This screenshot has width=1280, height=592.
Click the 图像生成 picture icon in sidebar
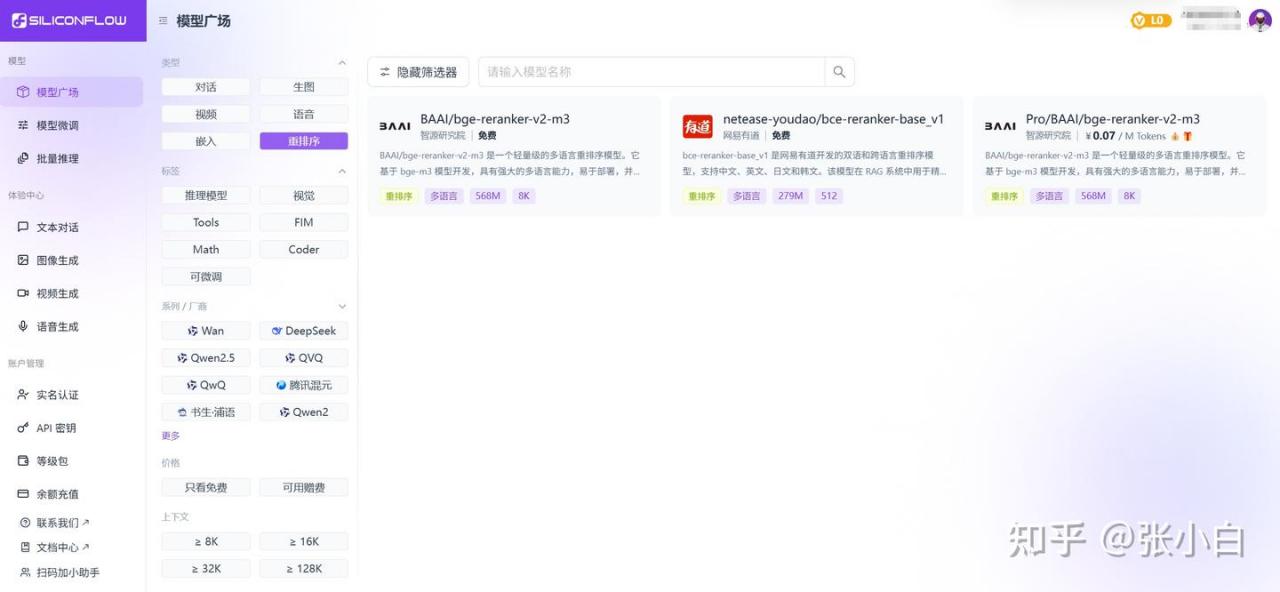point(23,260)
